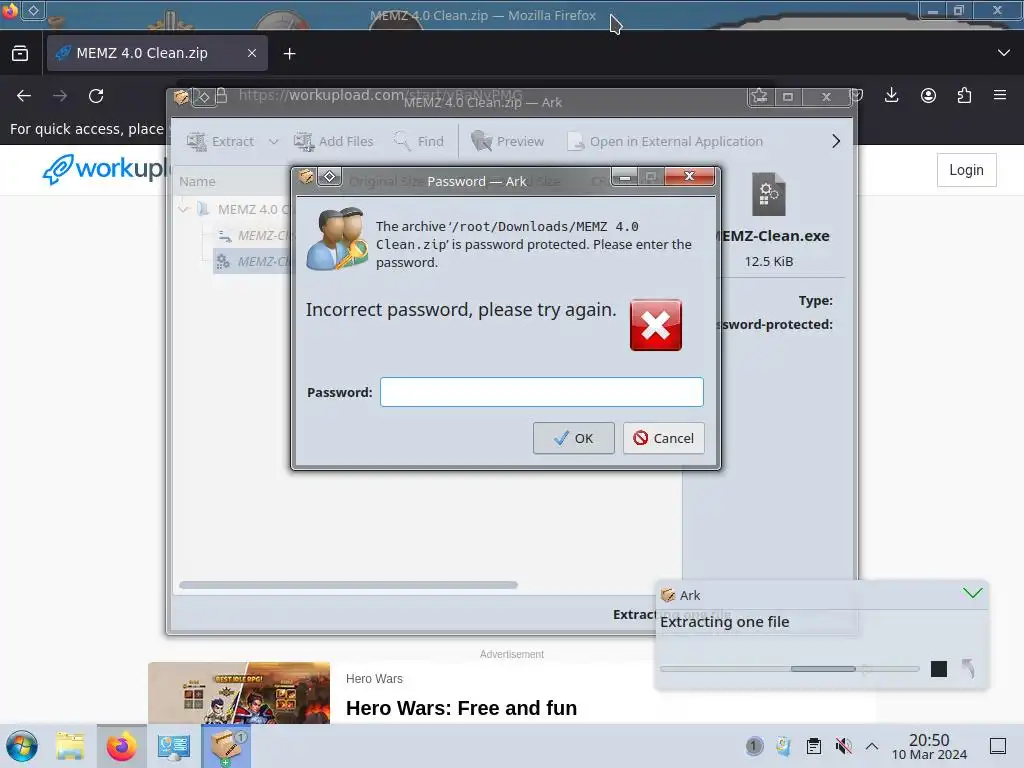Image resolution: width=1024 pixels, height=768 pixels.
Task: Open system settings taskbar icon
Action: pyautogui.click(x=173, y=746)
